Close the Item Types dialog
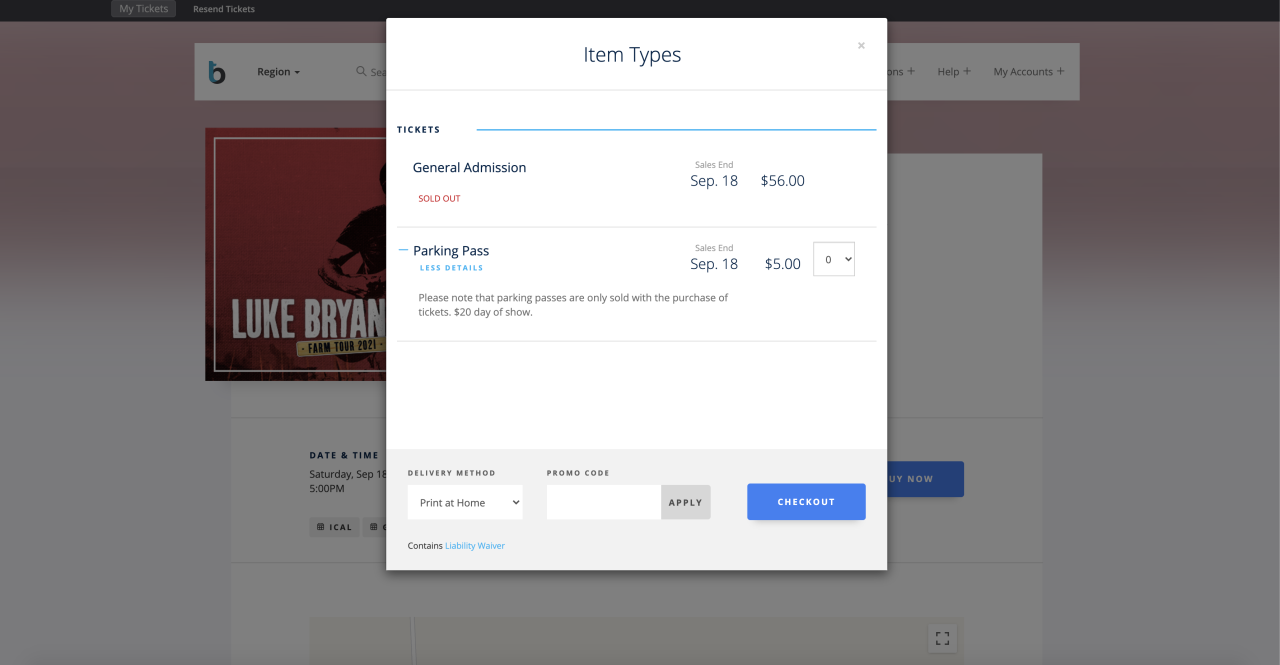 pyautogui.click(x=861, y=46)
